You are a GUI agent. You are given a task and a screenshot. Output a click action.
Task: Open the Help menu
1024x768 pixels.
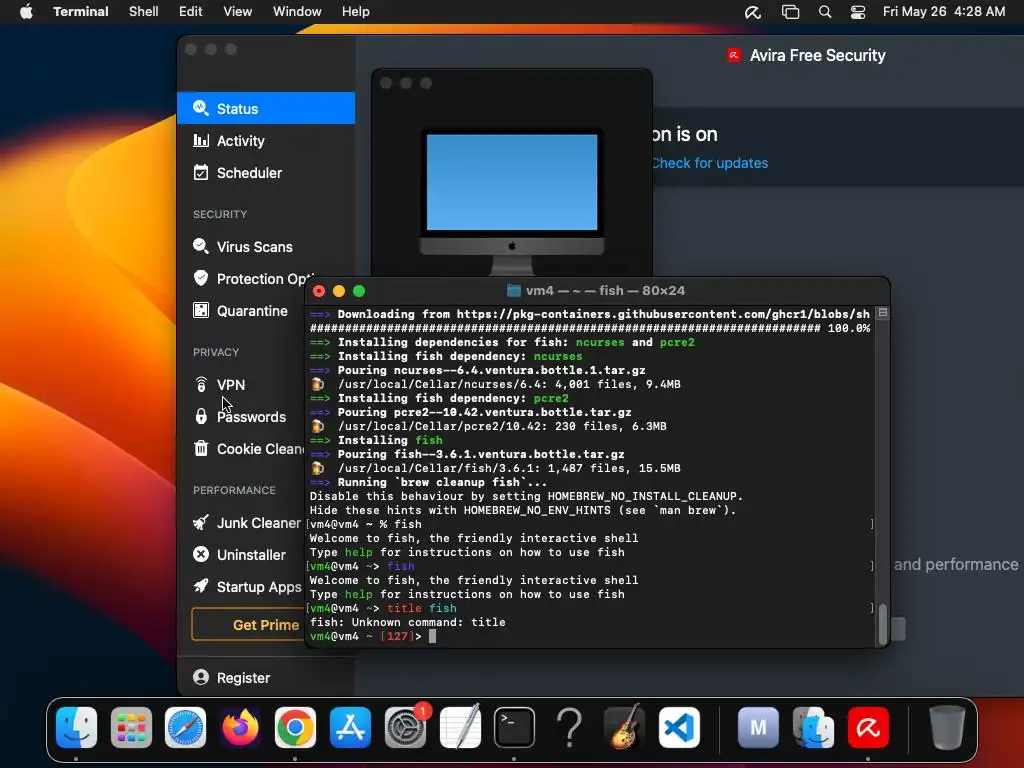[x=356, y=12]
